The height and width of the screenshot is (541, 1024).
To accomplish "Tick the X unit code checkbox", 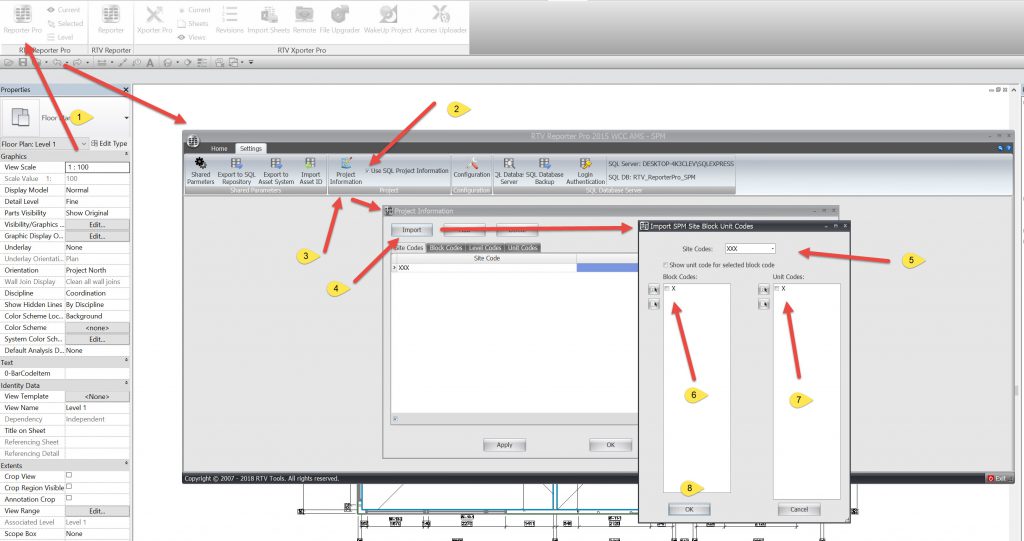I will click(x=777, y=288).
